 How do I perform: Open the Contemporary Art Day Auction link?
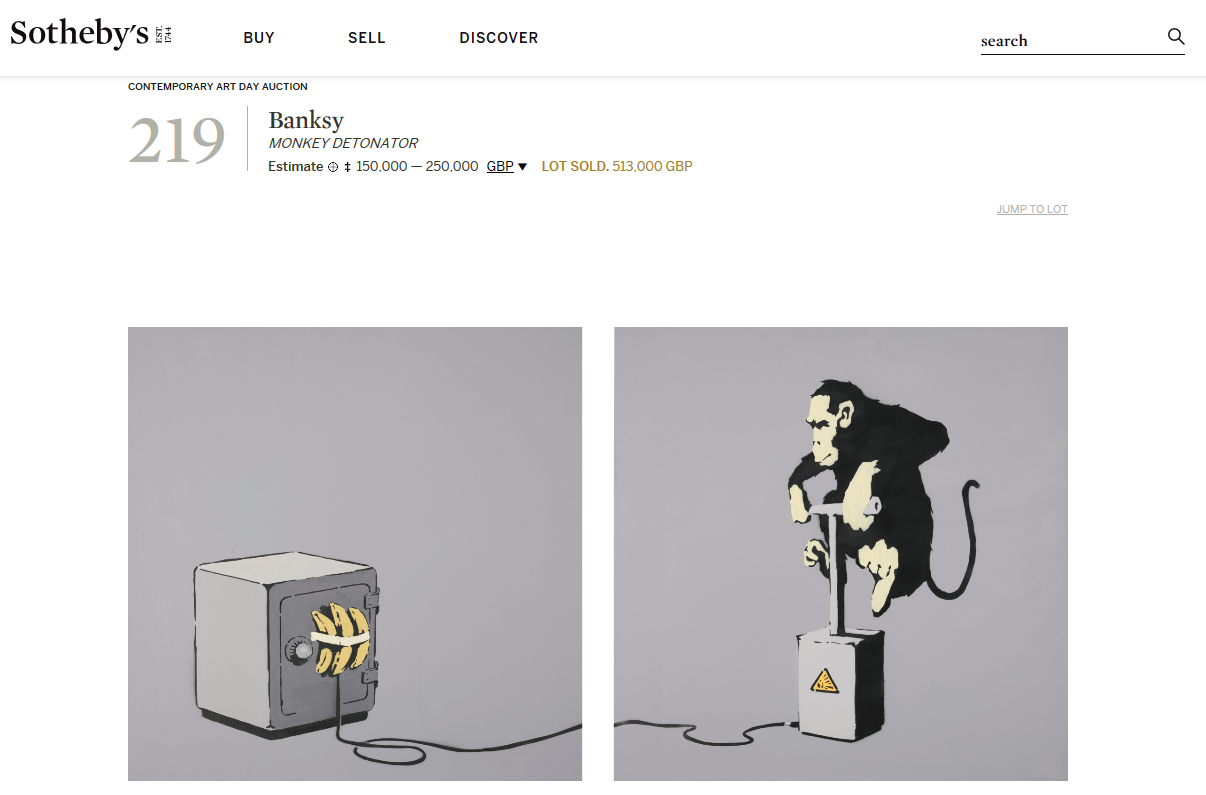point(218,87)
